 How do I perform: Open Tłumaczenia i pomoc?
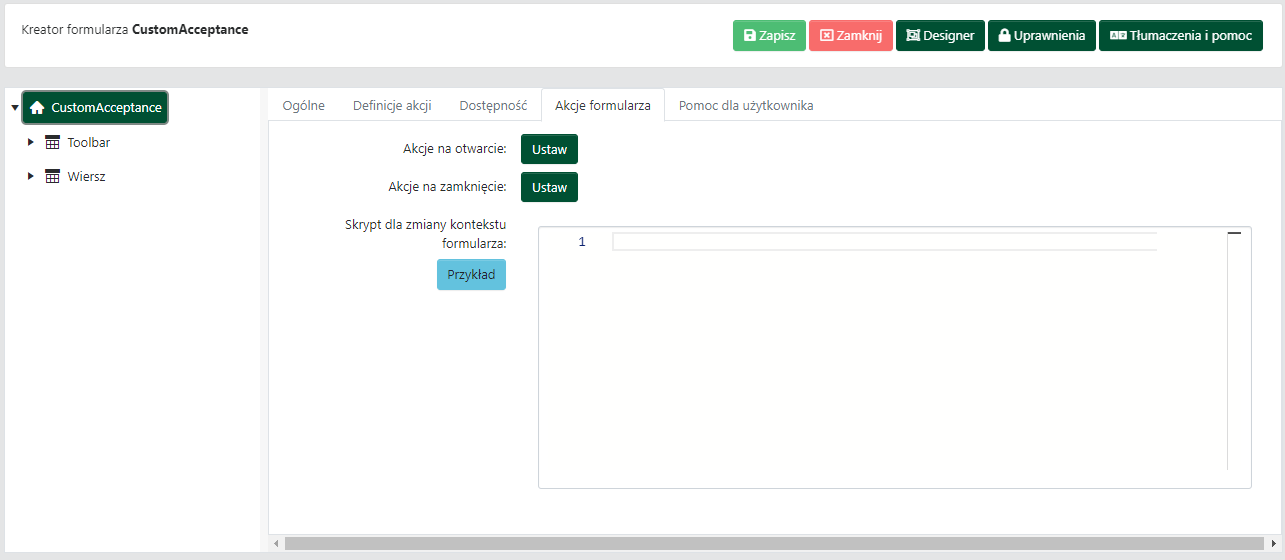[1180, 35]
